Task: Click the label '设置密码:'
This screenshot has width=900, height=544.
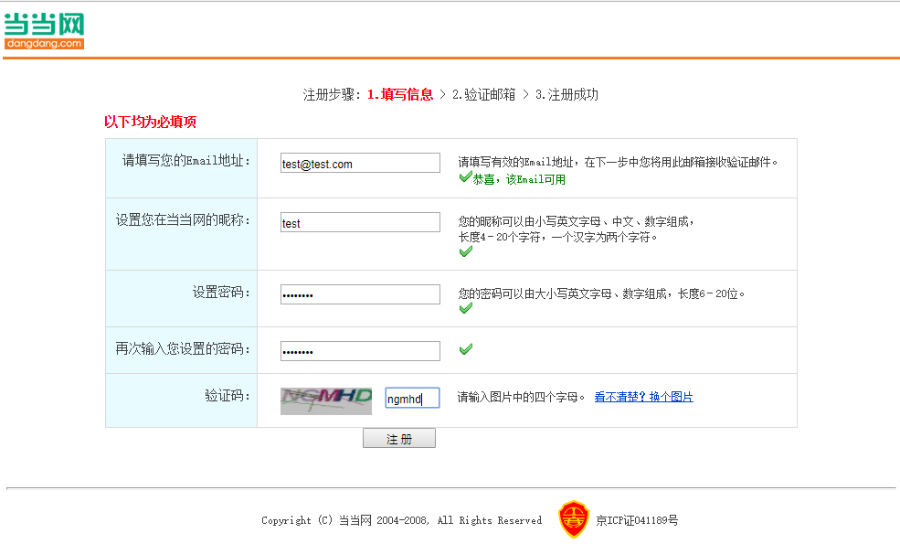Action: pyautogui.click(x=222, y=292)
